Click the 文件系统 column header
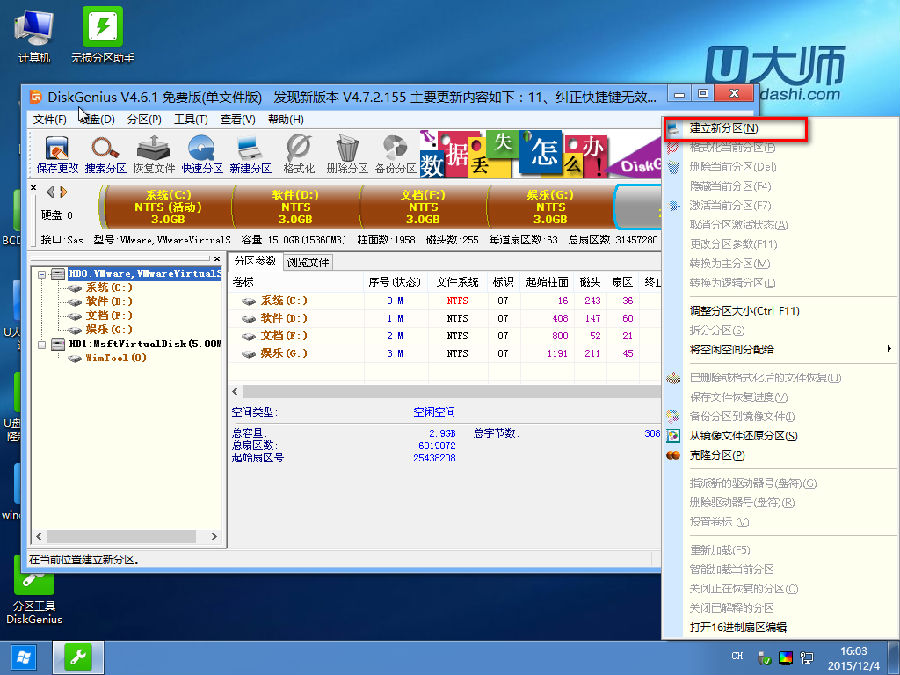The height and width of the screenshot is (675, 900). point(457,282)
